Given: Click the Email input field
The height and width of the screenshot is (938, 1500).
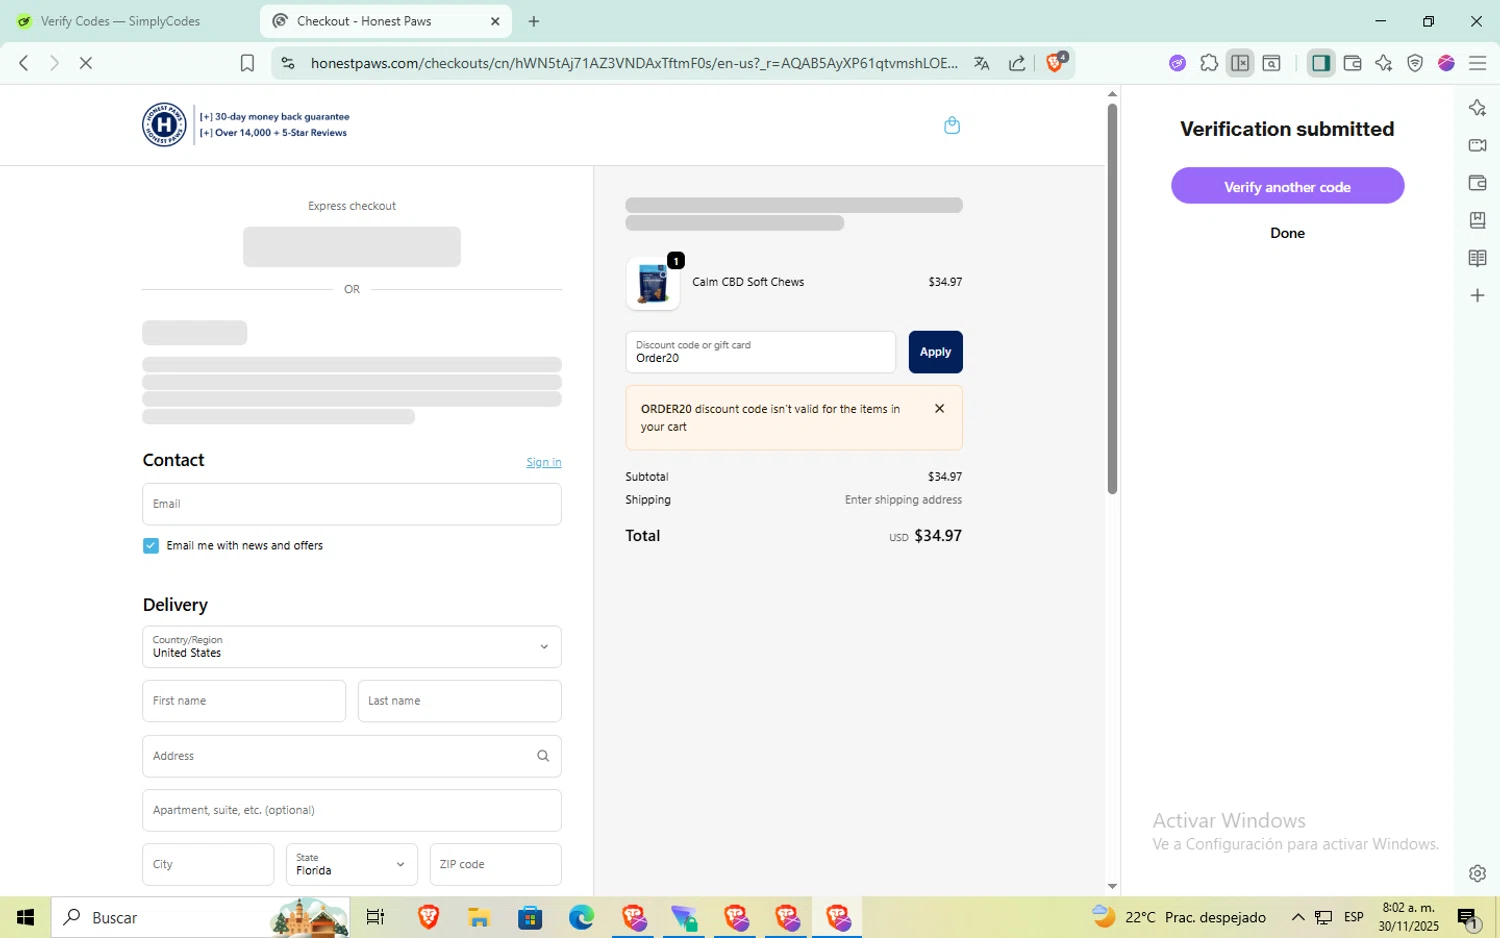Looking at the screenshot, I should (x=352, y=504).
